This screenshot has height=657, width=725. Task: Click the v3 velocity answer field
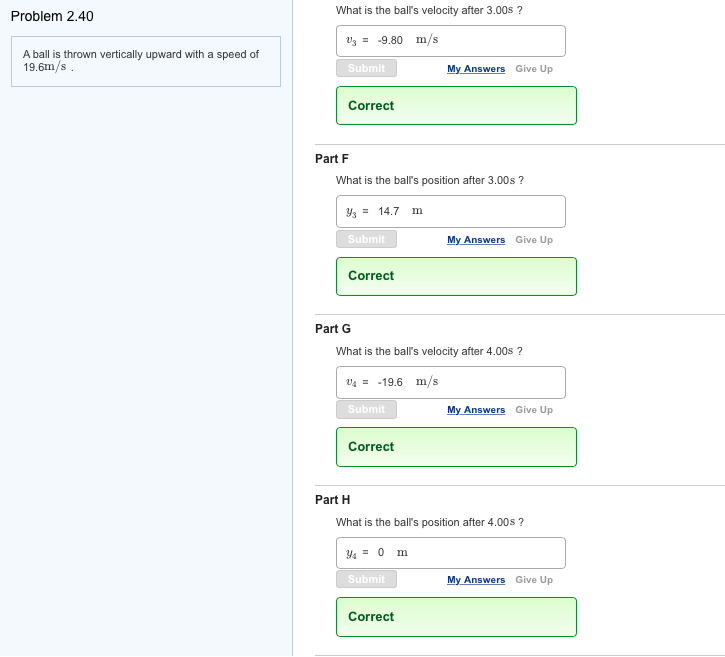click(450, 41)
